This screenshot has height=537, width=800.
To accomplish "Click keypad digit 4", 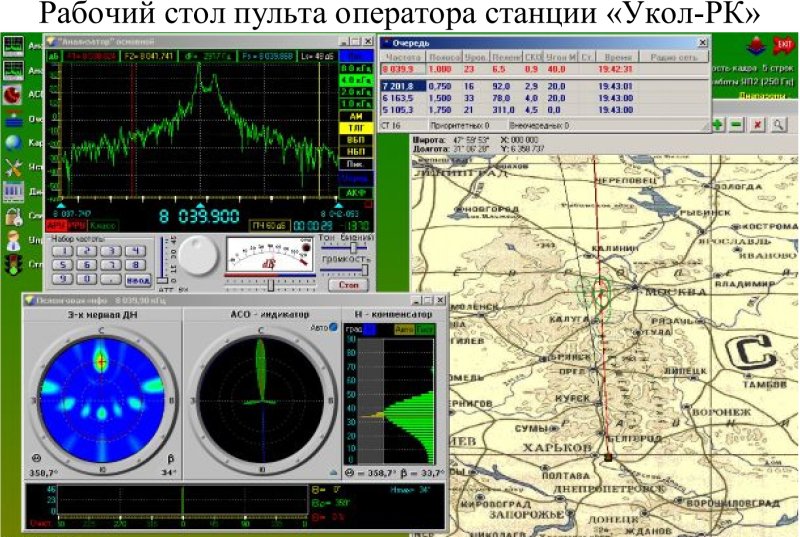I will point(135,251).
